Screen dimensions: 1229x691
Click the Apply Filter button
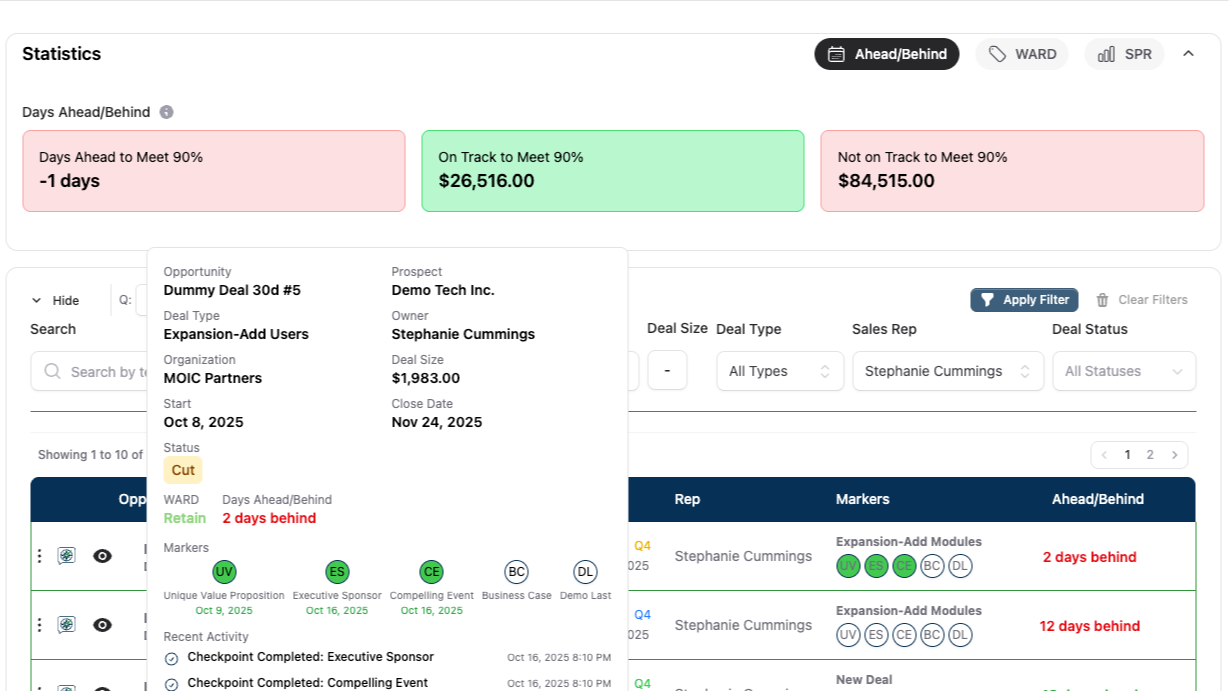[1024, 300]
